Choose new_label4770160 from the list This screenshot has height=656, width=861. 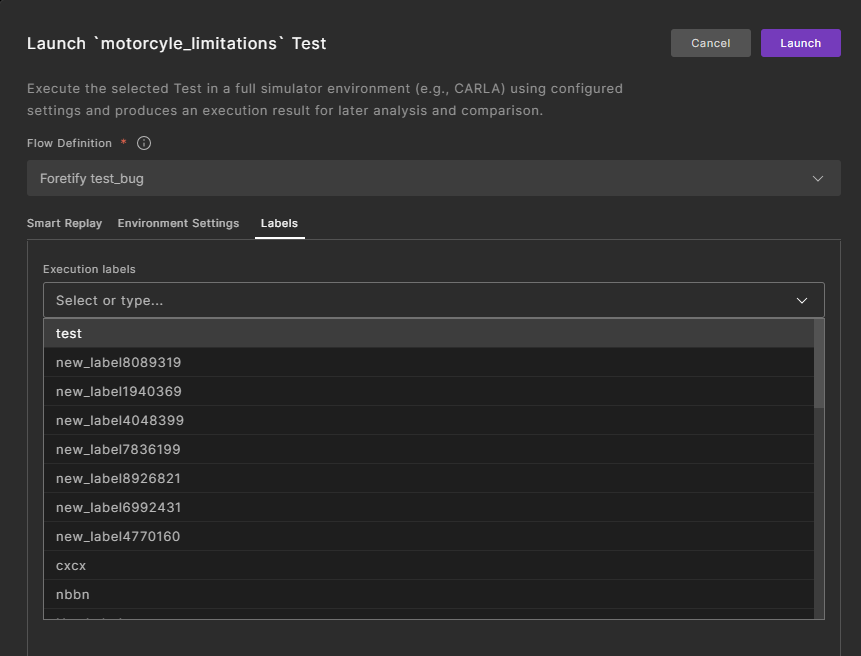coord(428,536)
